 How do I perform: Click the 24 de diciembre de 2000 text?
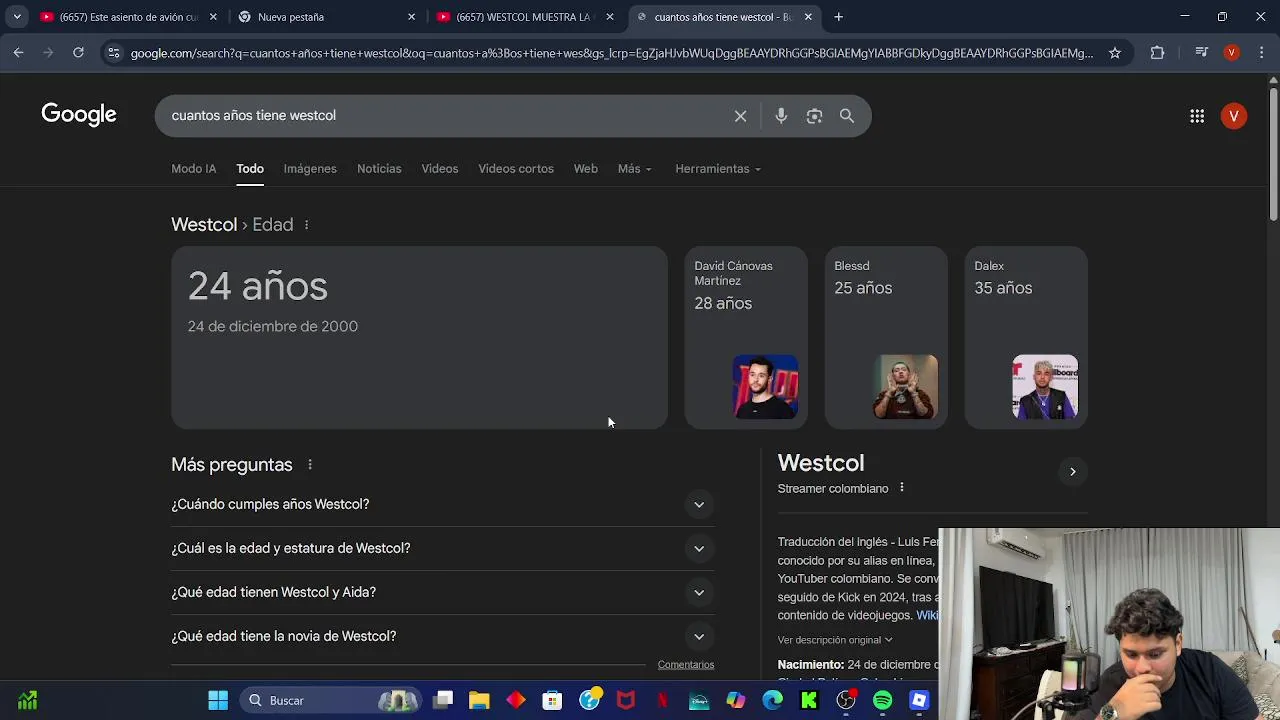273,326
